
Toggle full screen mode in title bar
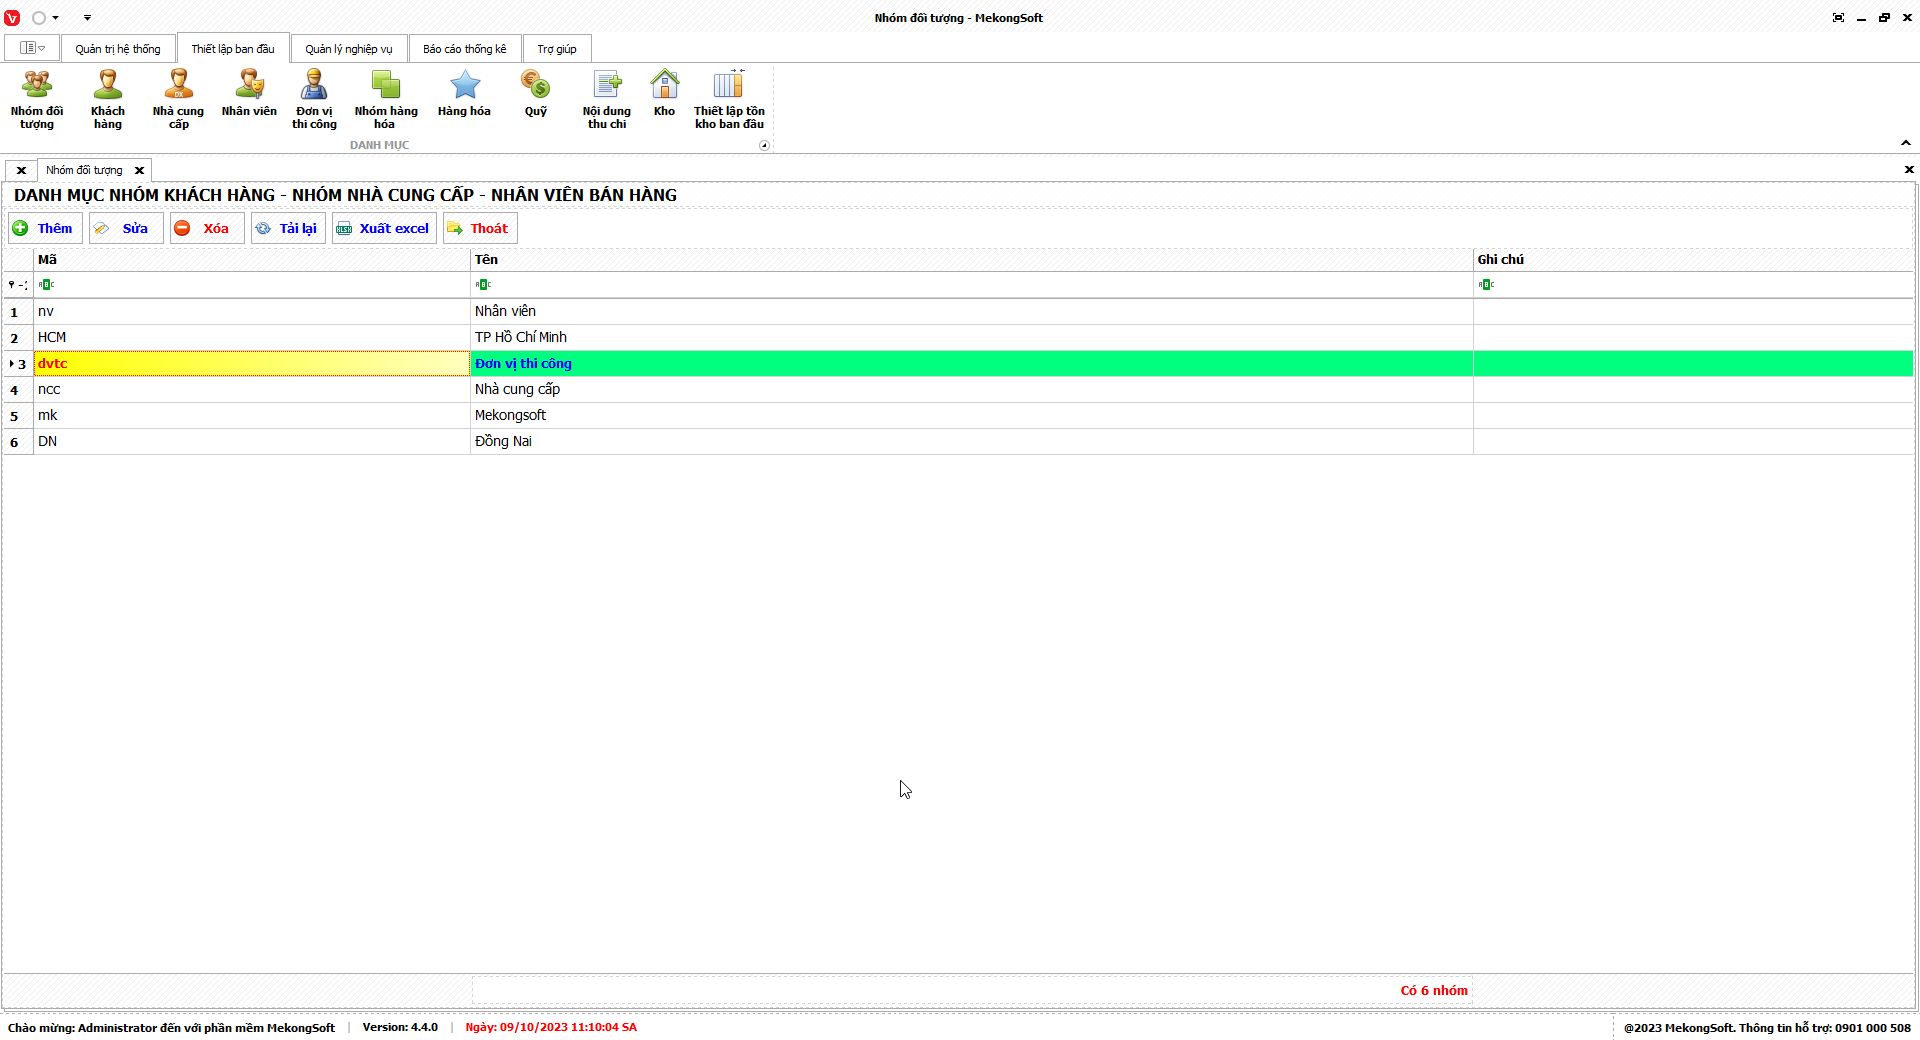pyautogui.click(x=1838, y=18)
